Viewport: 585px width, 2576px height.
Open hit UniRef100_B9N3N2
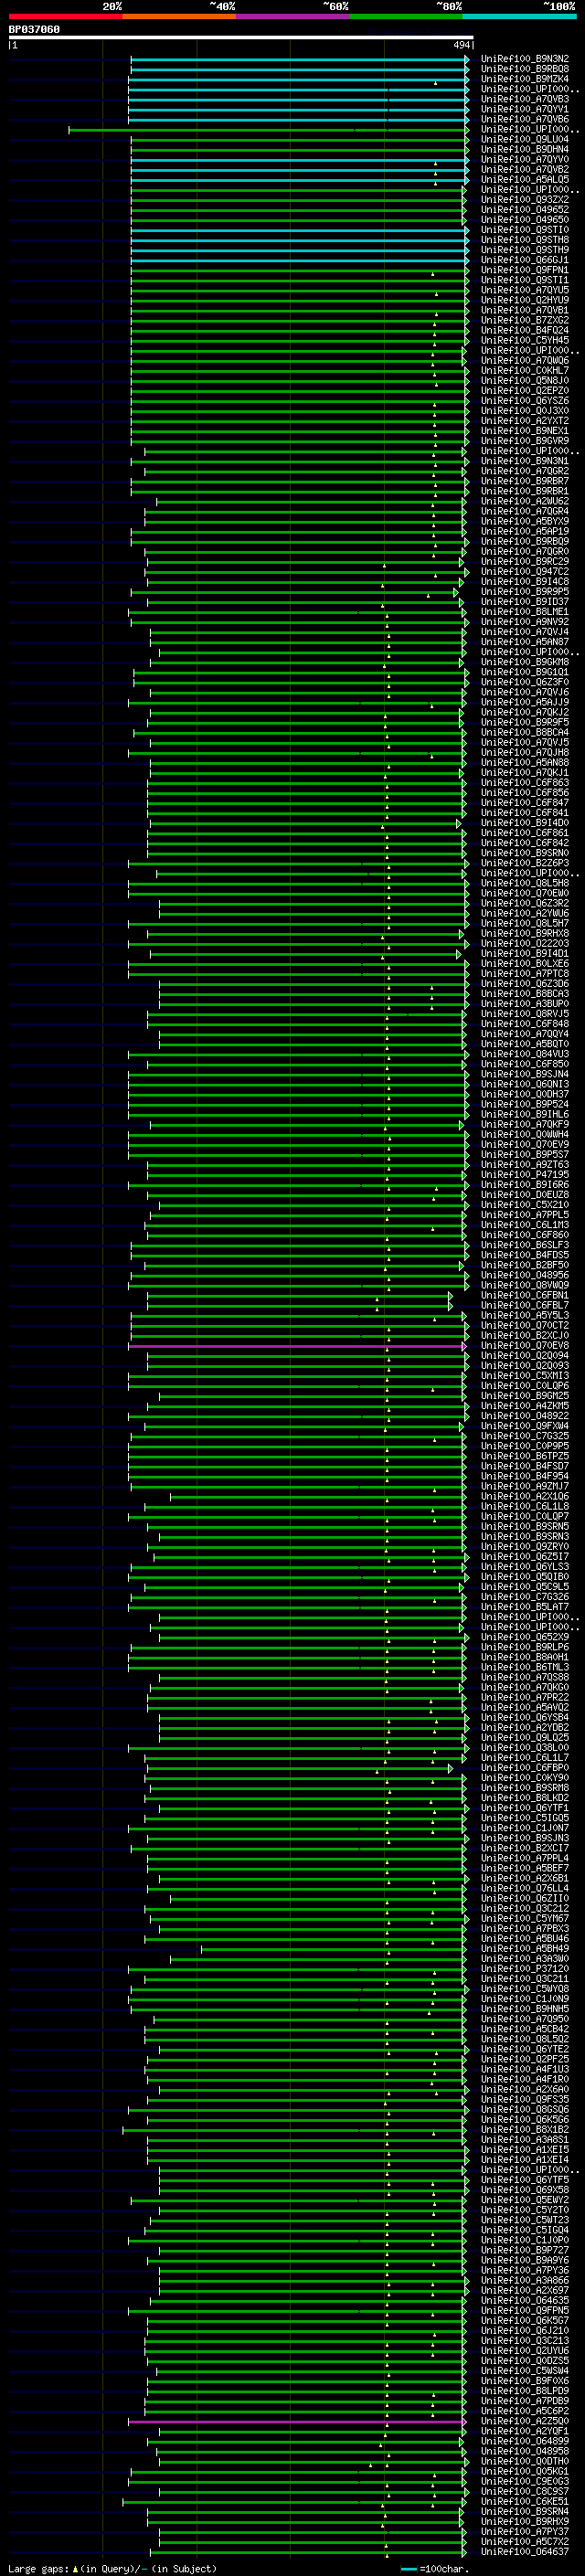pyautogui.click(x=525, y=59)
